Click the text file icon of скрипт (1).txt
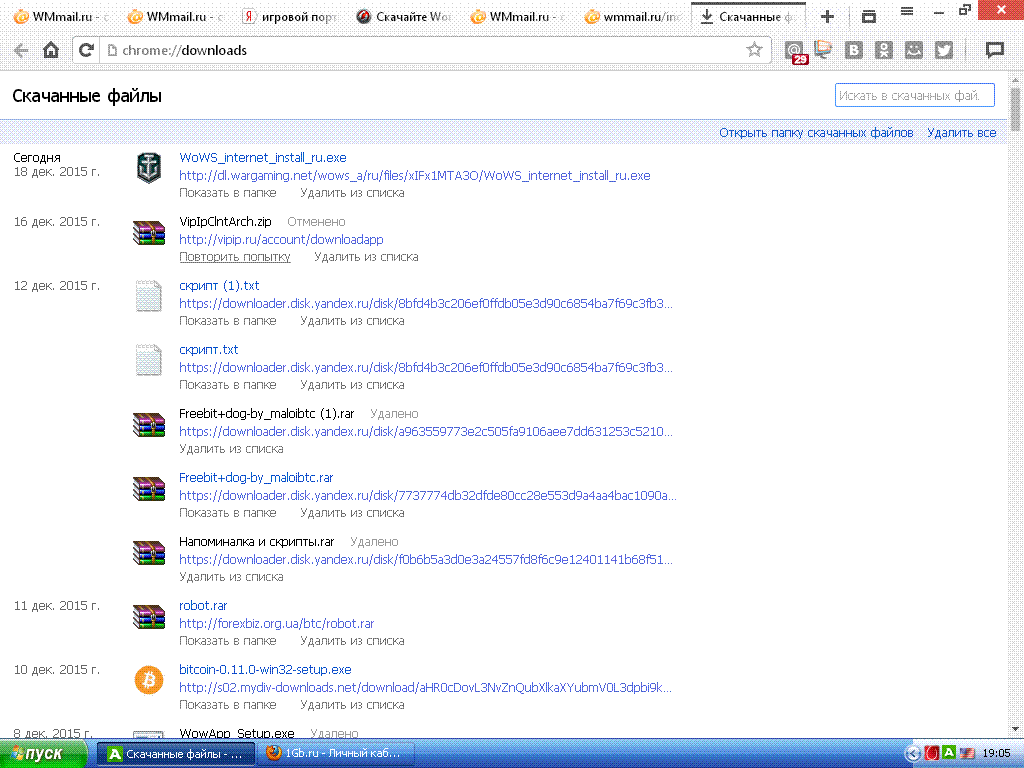 pyautogui.click(x=149, y=296)
